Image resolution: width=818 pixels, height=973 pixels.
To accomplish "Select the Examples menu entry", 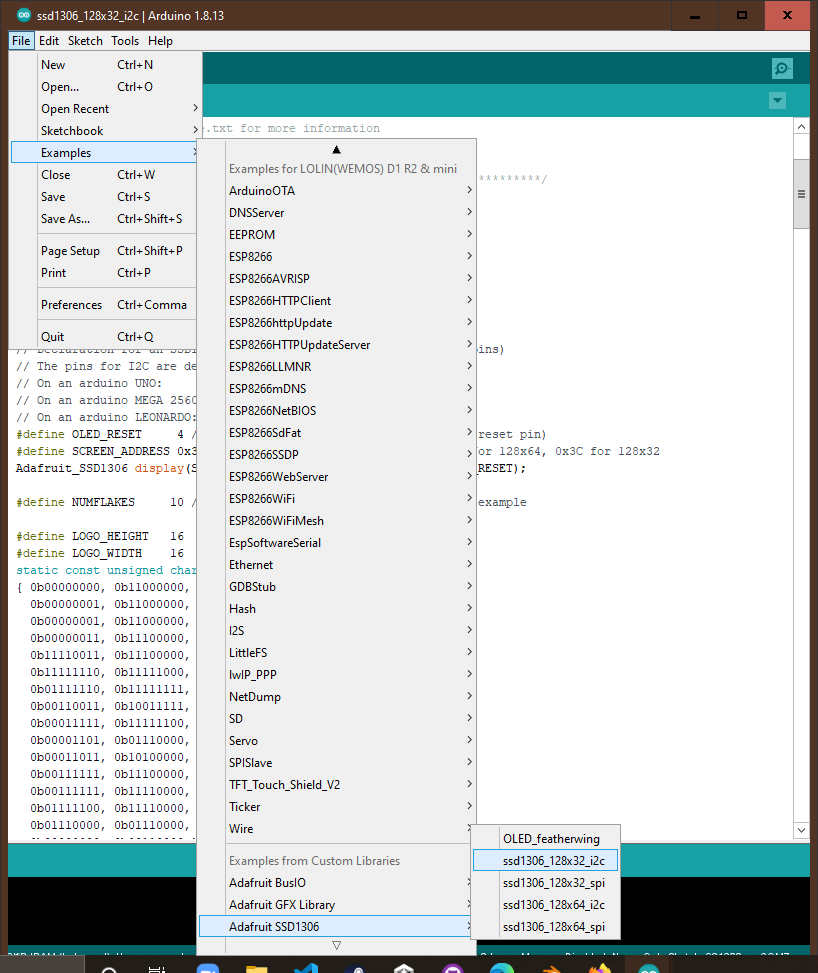I will coord(106,153).
